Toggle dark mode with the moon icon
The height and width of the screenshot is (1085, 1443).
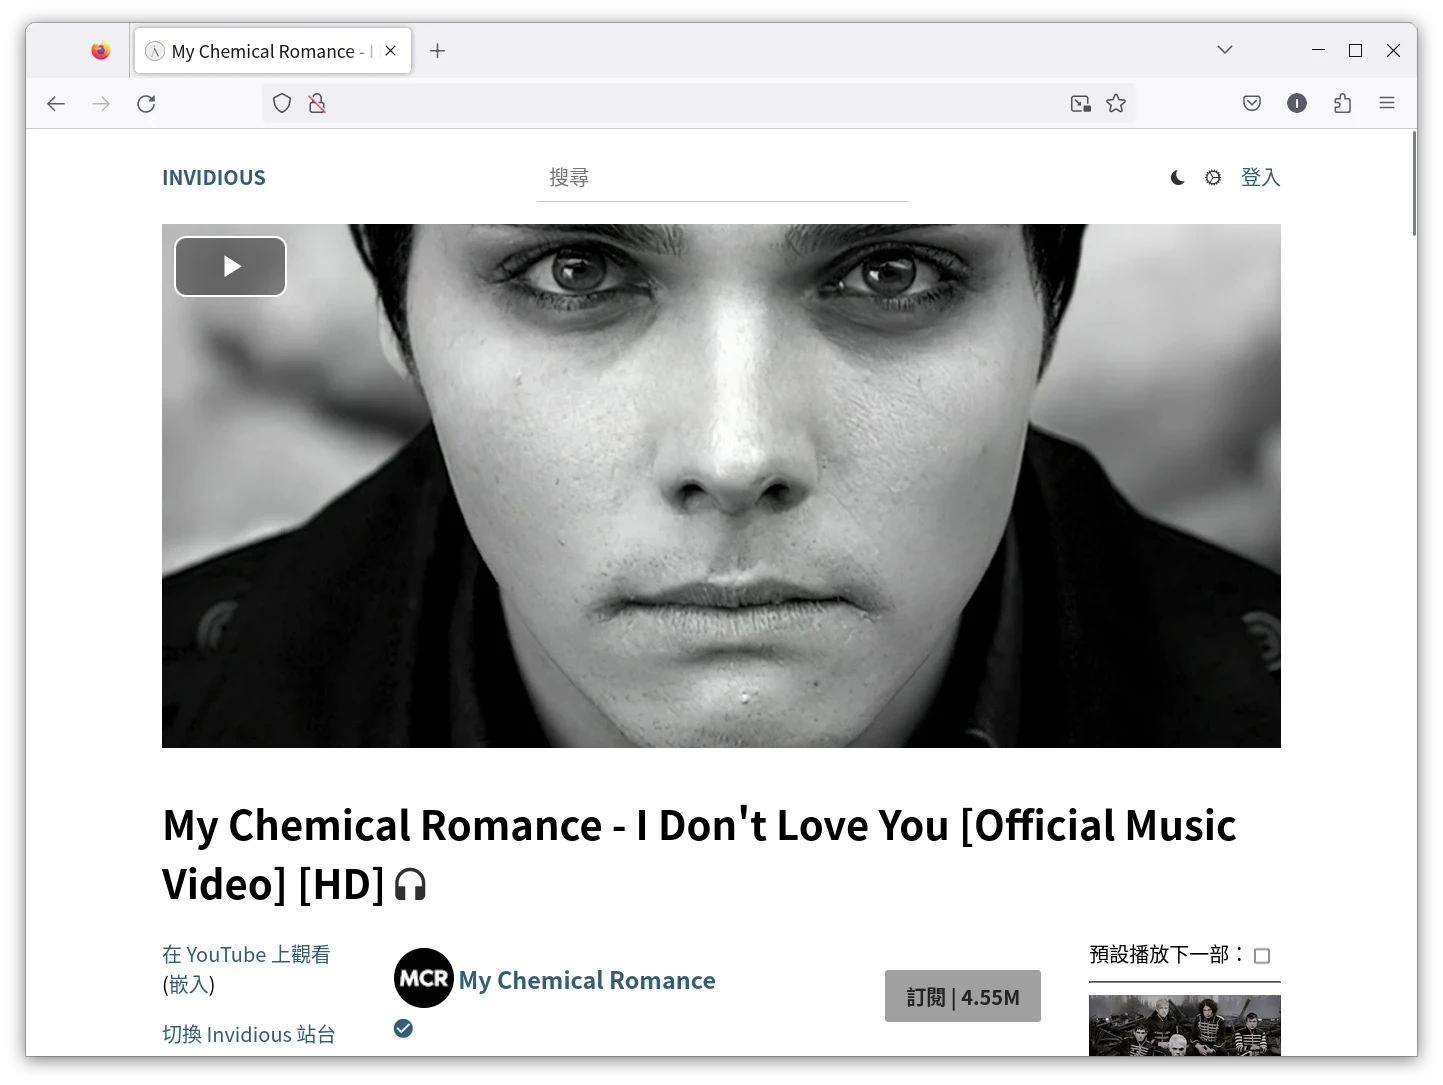point(1177,178)
